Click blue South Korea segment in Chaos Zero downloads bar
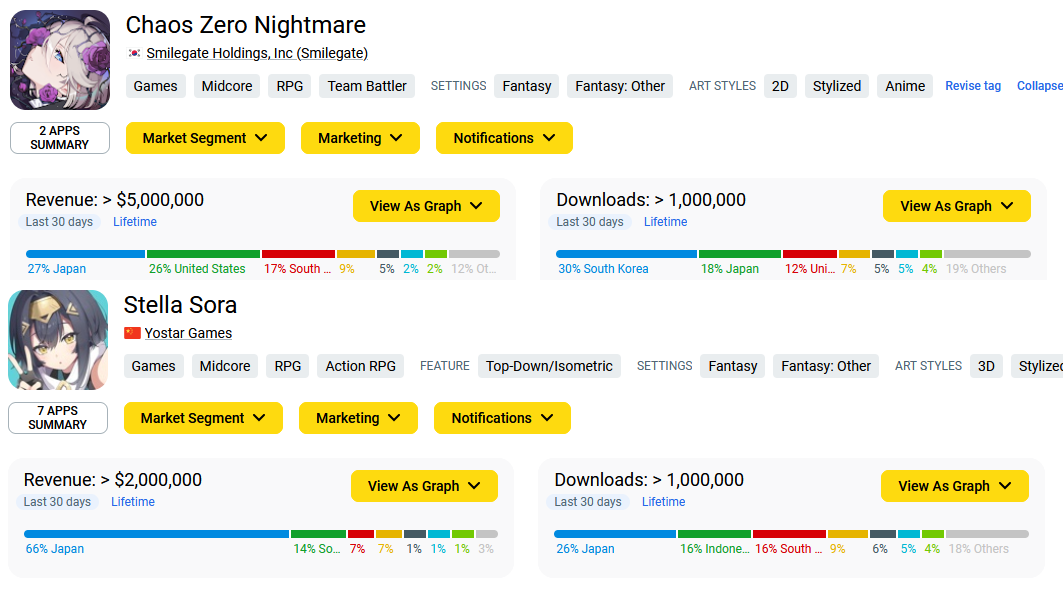 tap(626, 254)
